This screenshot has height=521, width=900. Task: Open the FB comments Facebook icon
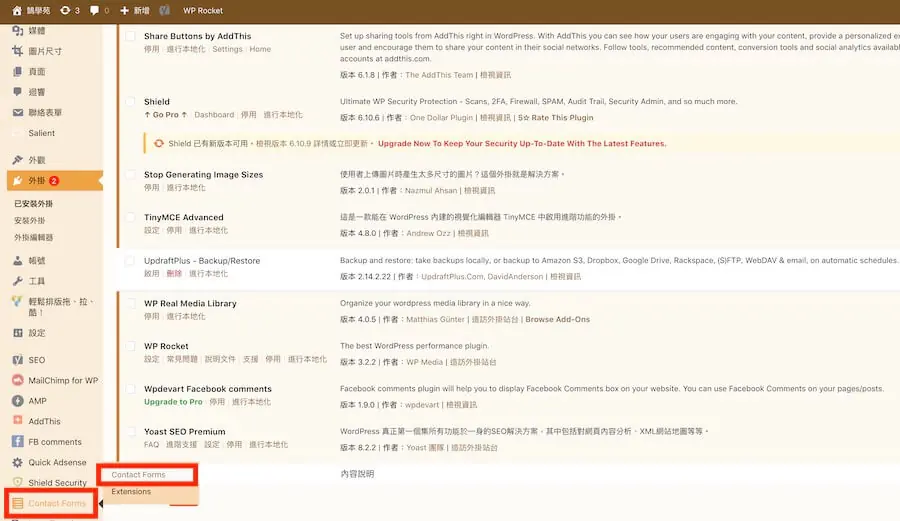(x=18, y=441)
